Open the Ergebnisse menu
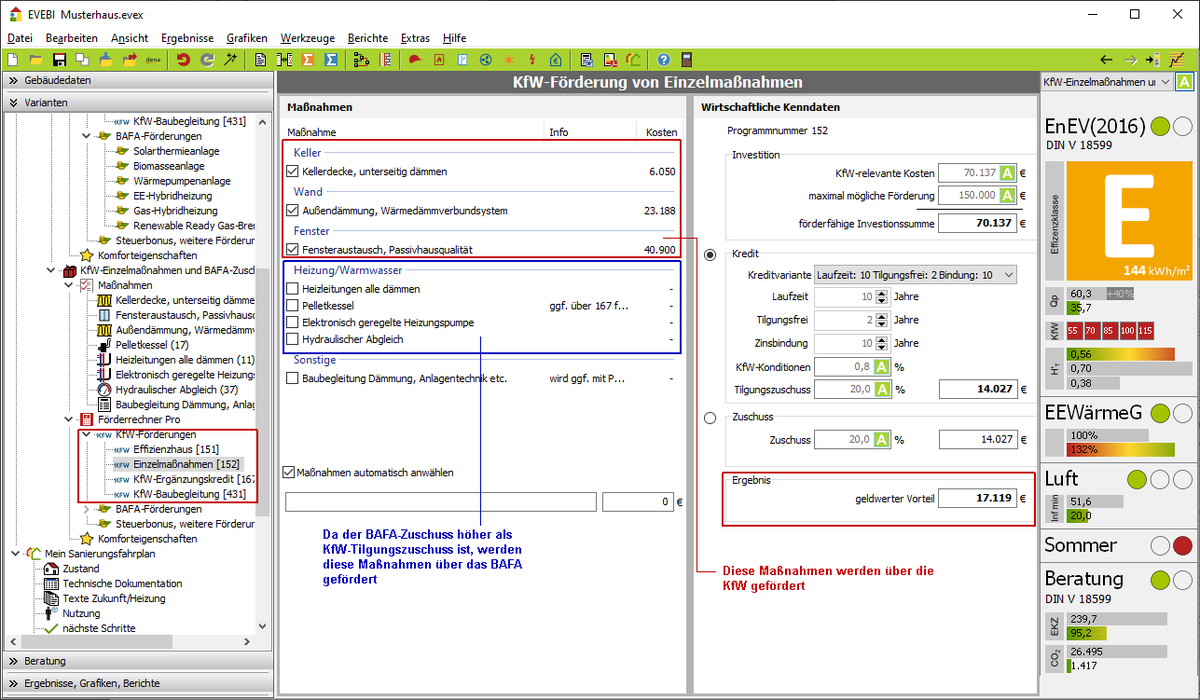 click(187, 38)
